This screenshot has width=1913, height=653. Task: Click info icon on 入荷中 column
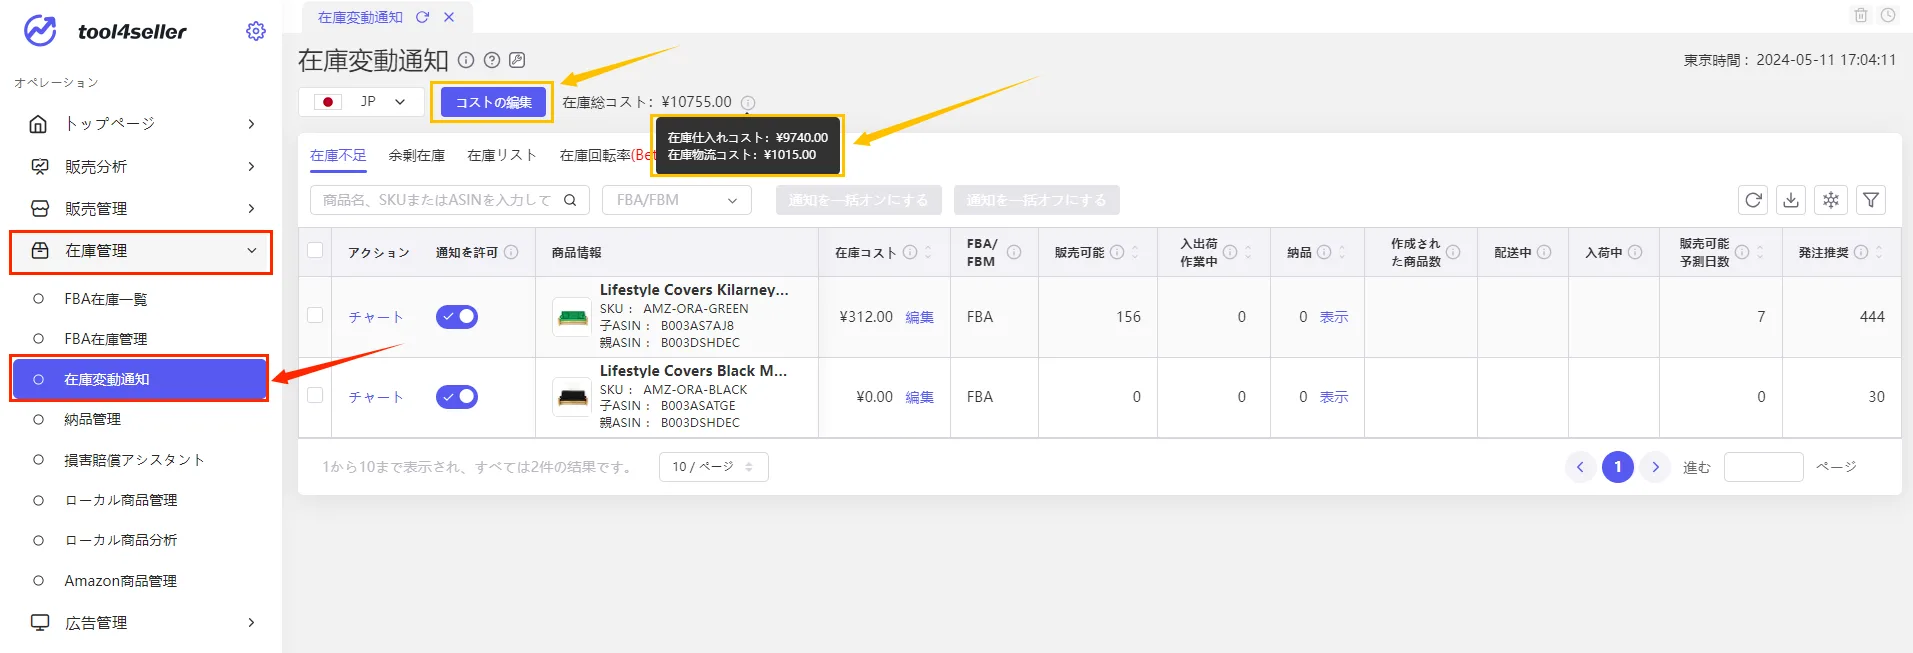click(1635, 252)
